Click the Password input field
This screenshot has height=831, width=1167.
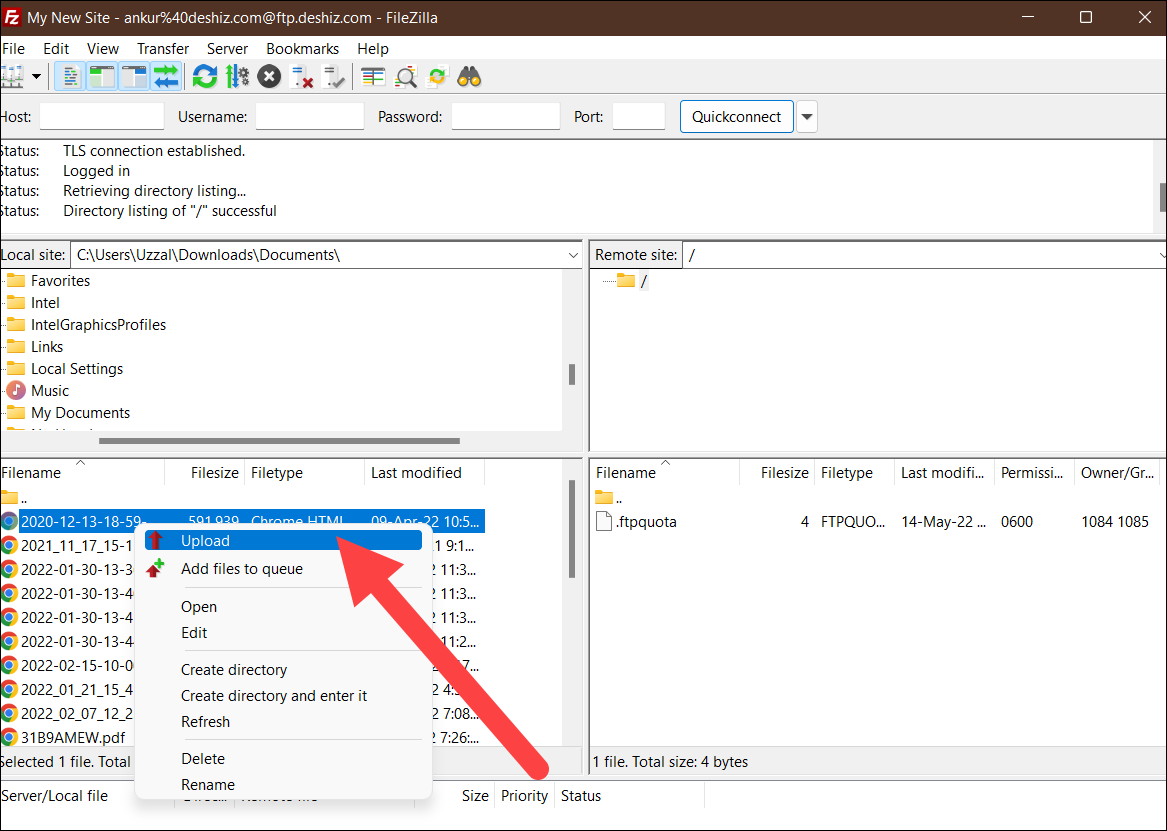[x=505, y=117]
